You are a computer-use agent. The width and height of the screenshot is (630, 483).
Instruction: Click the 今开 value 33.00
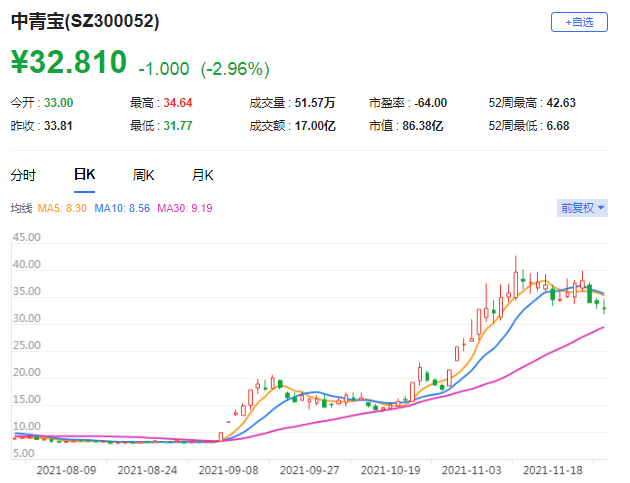[59, 103]
